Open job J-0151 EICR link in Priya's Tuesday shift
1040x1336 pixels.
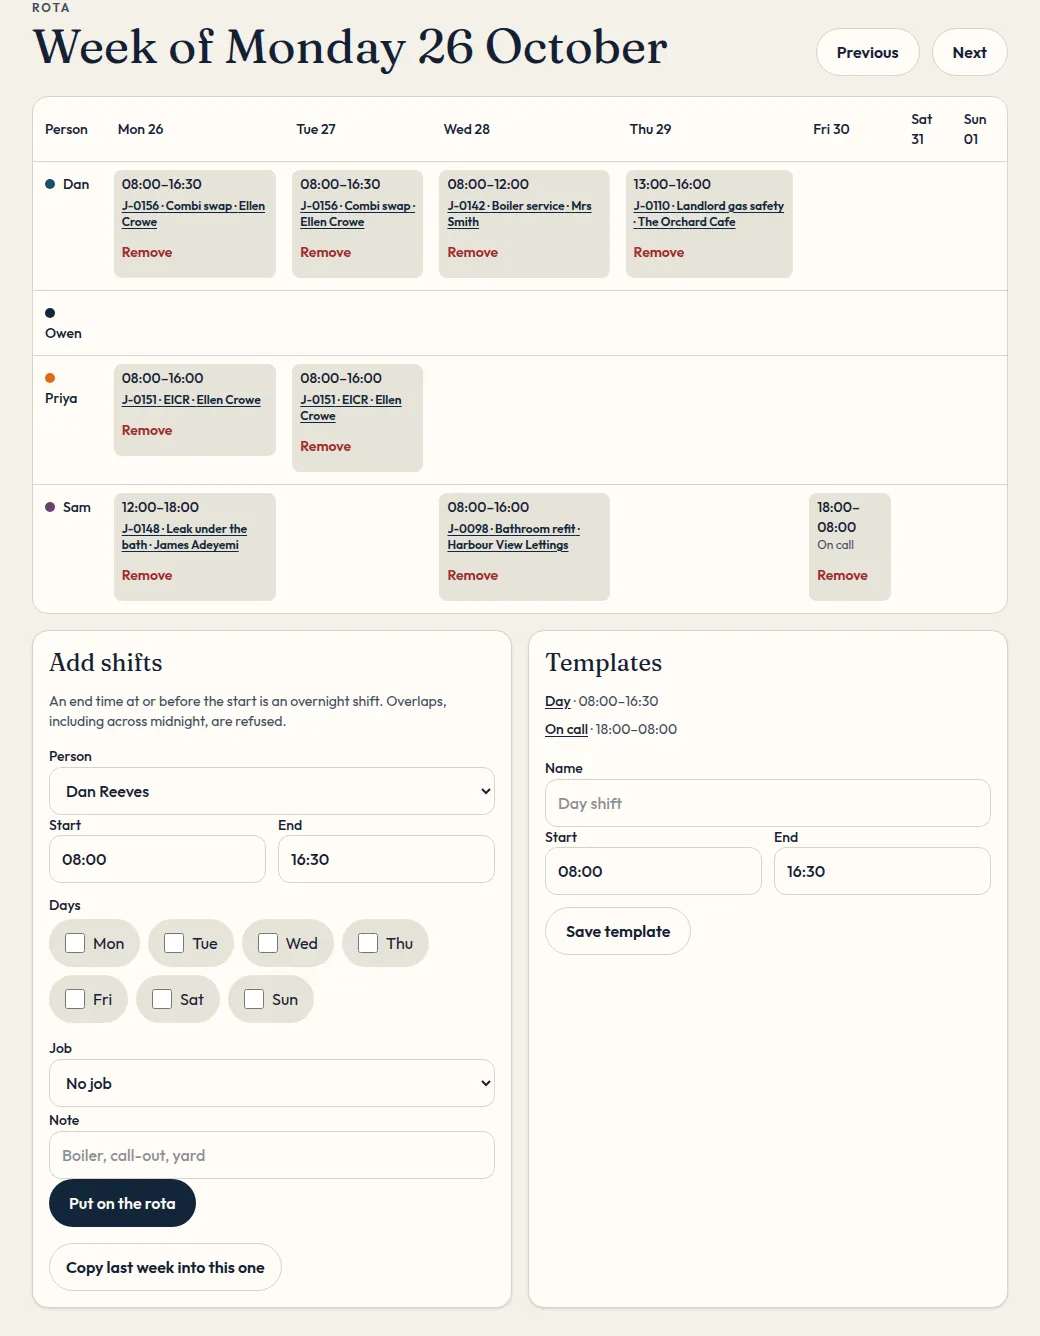tap(350, 408)
